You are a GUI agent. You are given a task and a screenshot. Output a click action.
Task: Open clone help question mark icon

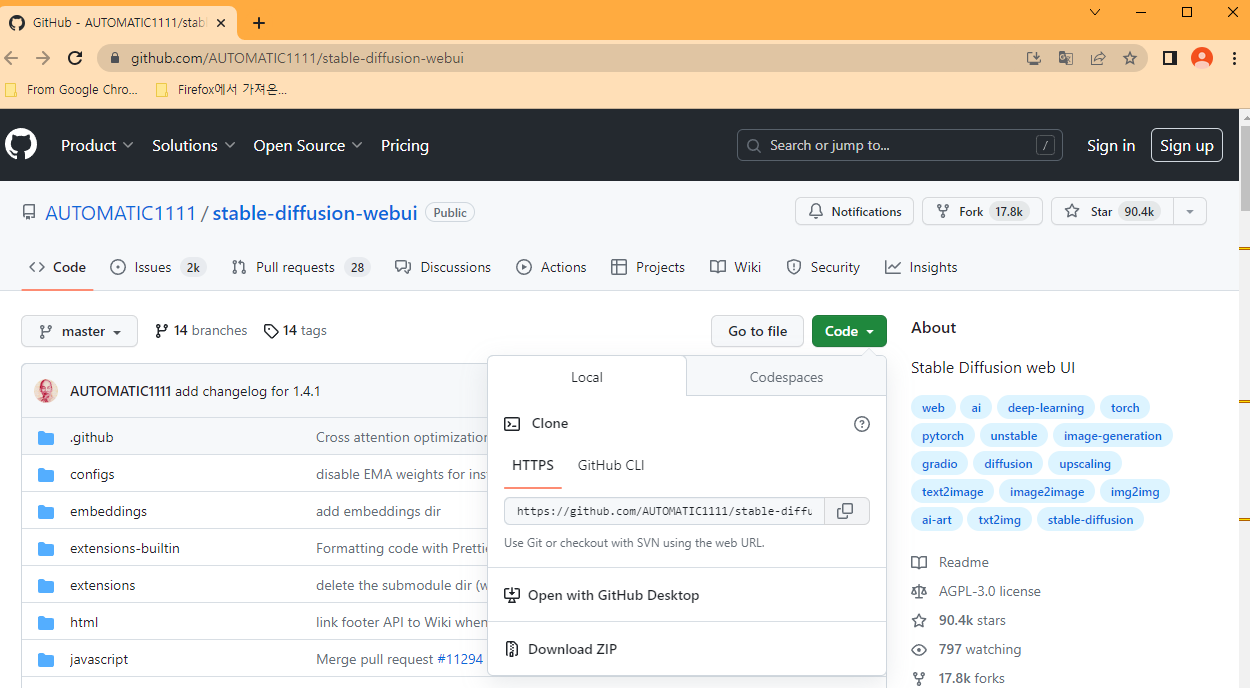click(862, 424)
